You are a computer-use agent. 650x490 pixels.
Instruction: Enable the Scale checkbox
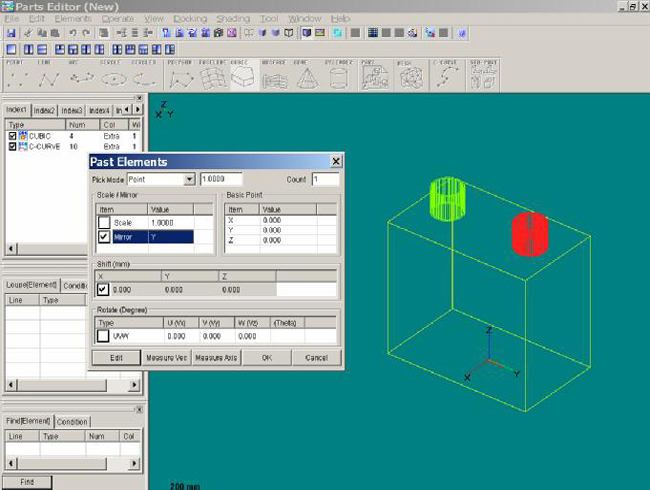pos(103,222)
